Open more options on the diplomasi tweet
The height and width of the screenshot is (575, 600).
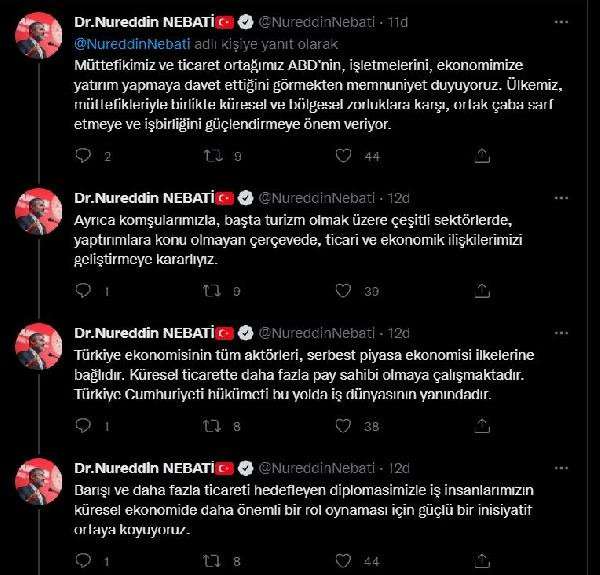tap(561, 468)
